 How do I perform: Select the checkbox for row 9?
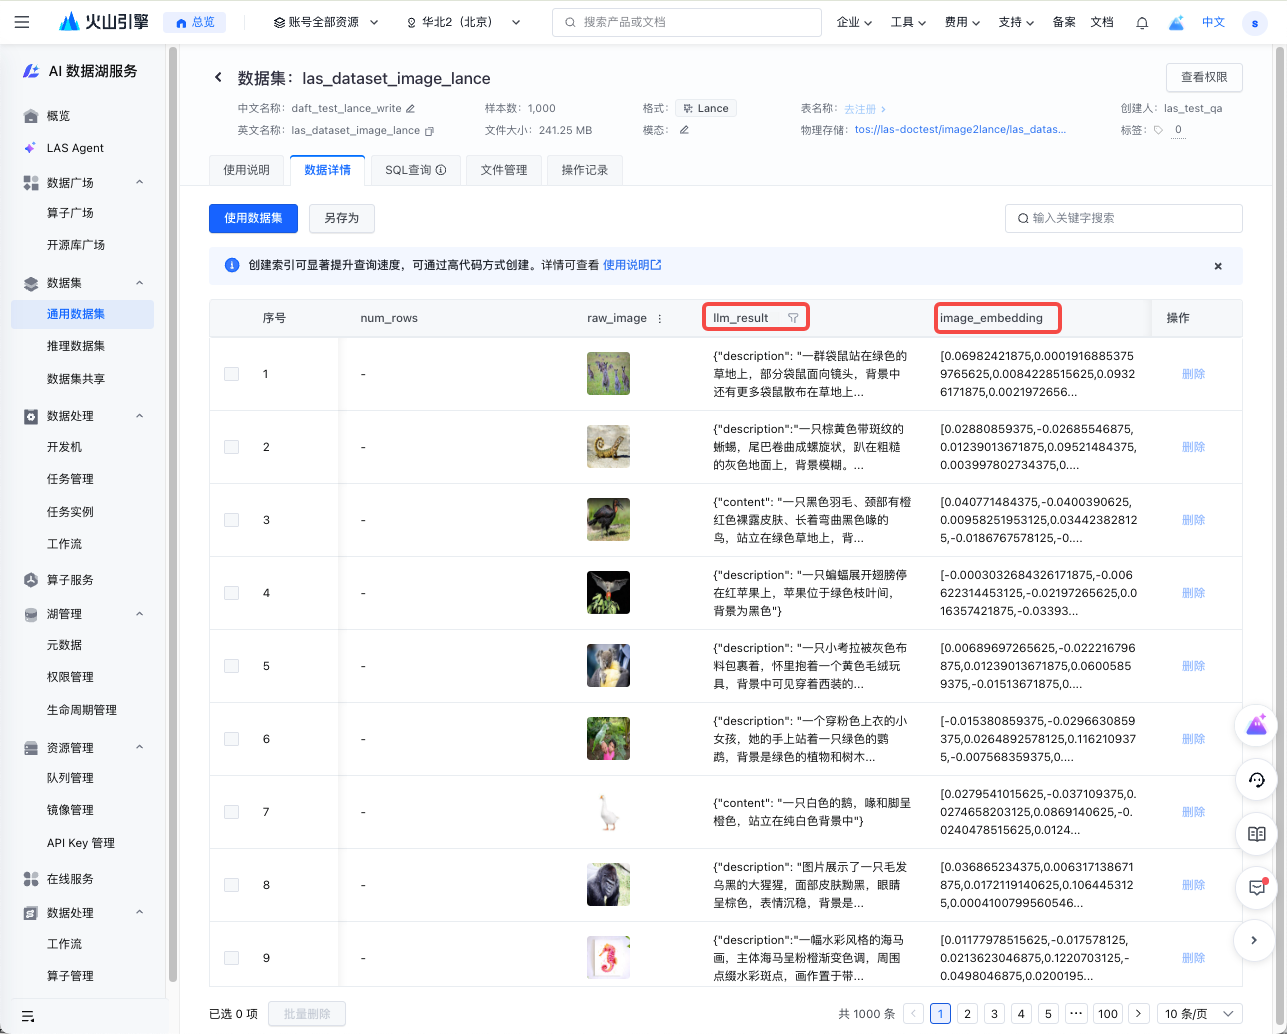click(x=232, y=958)
